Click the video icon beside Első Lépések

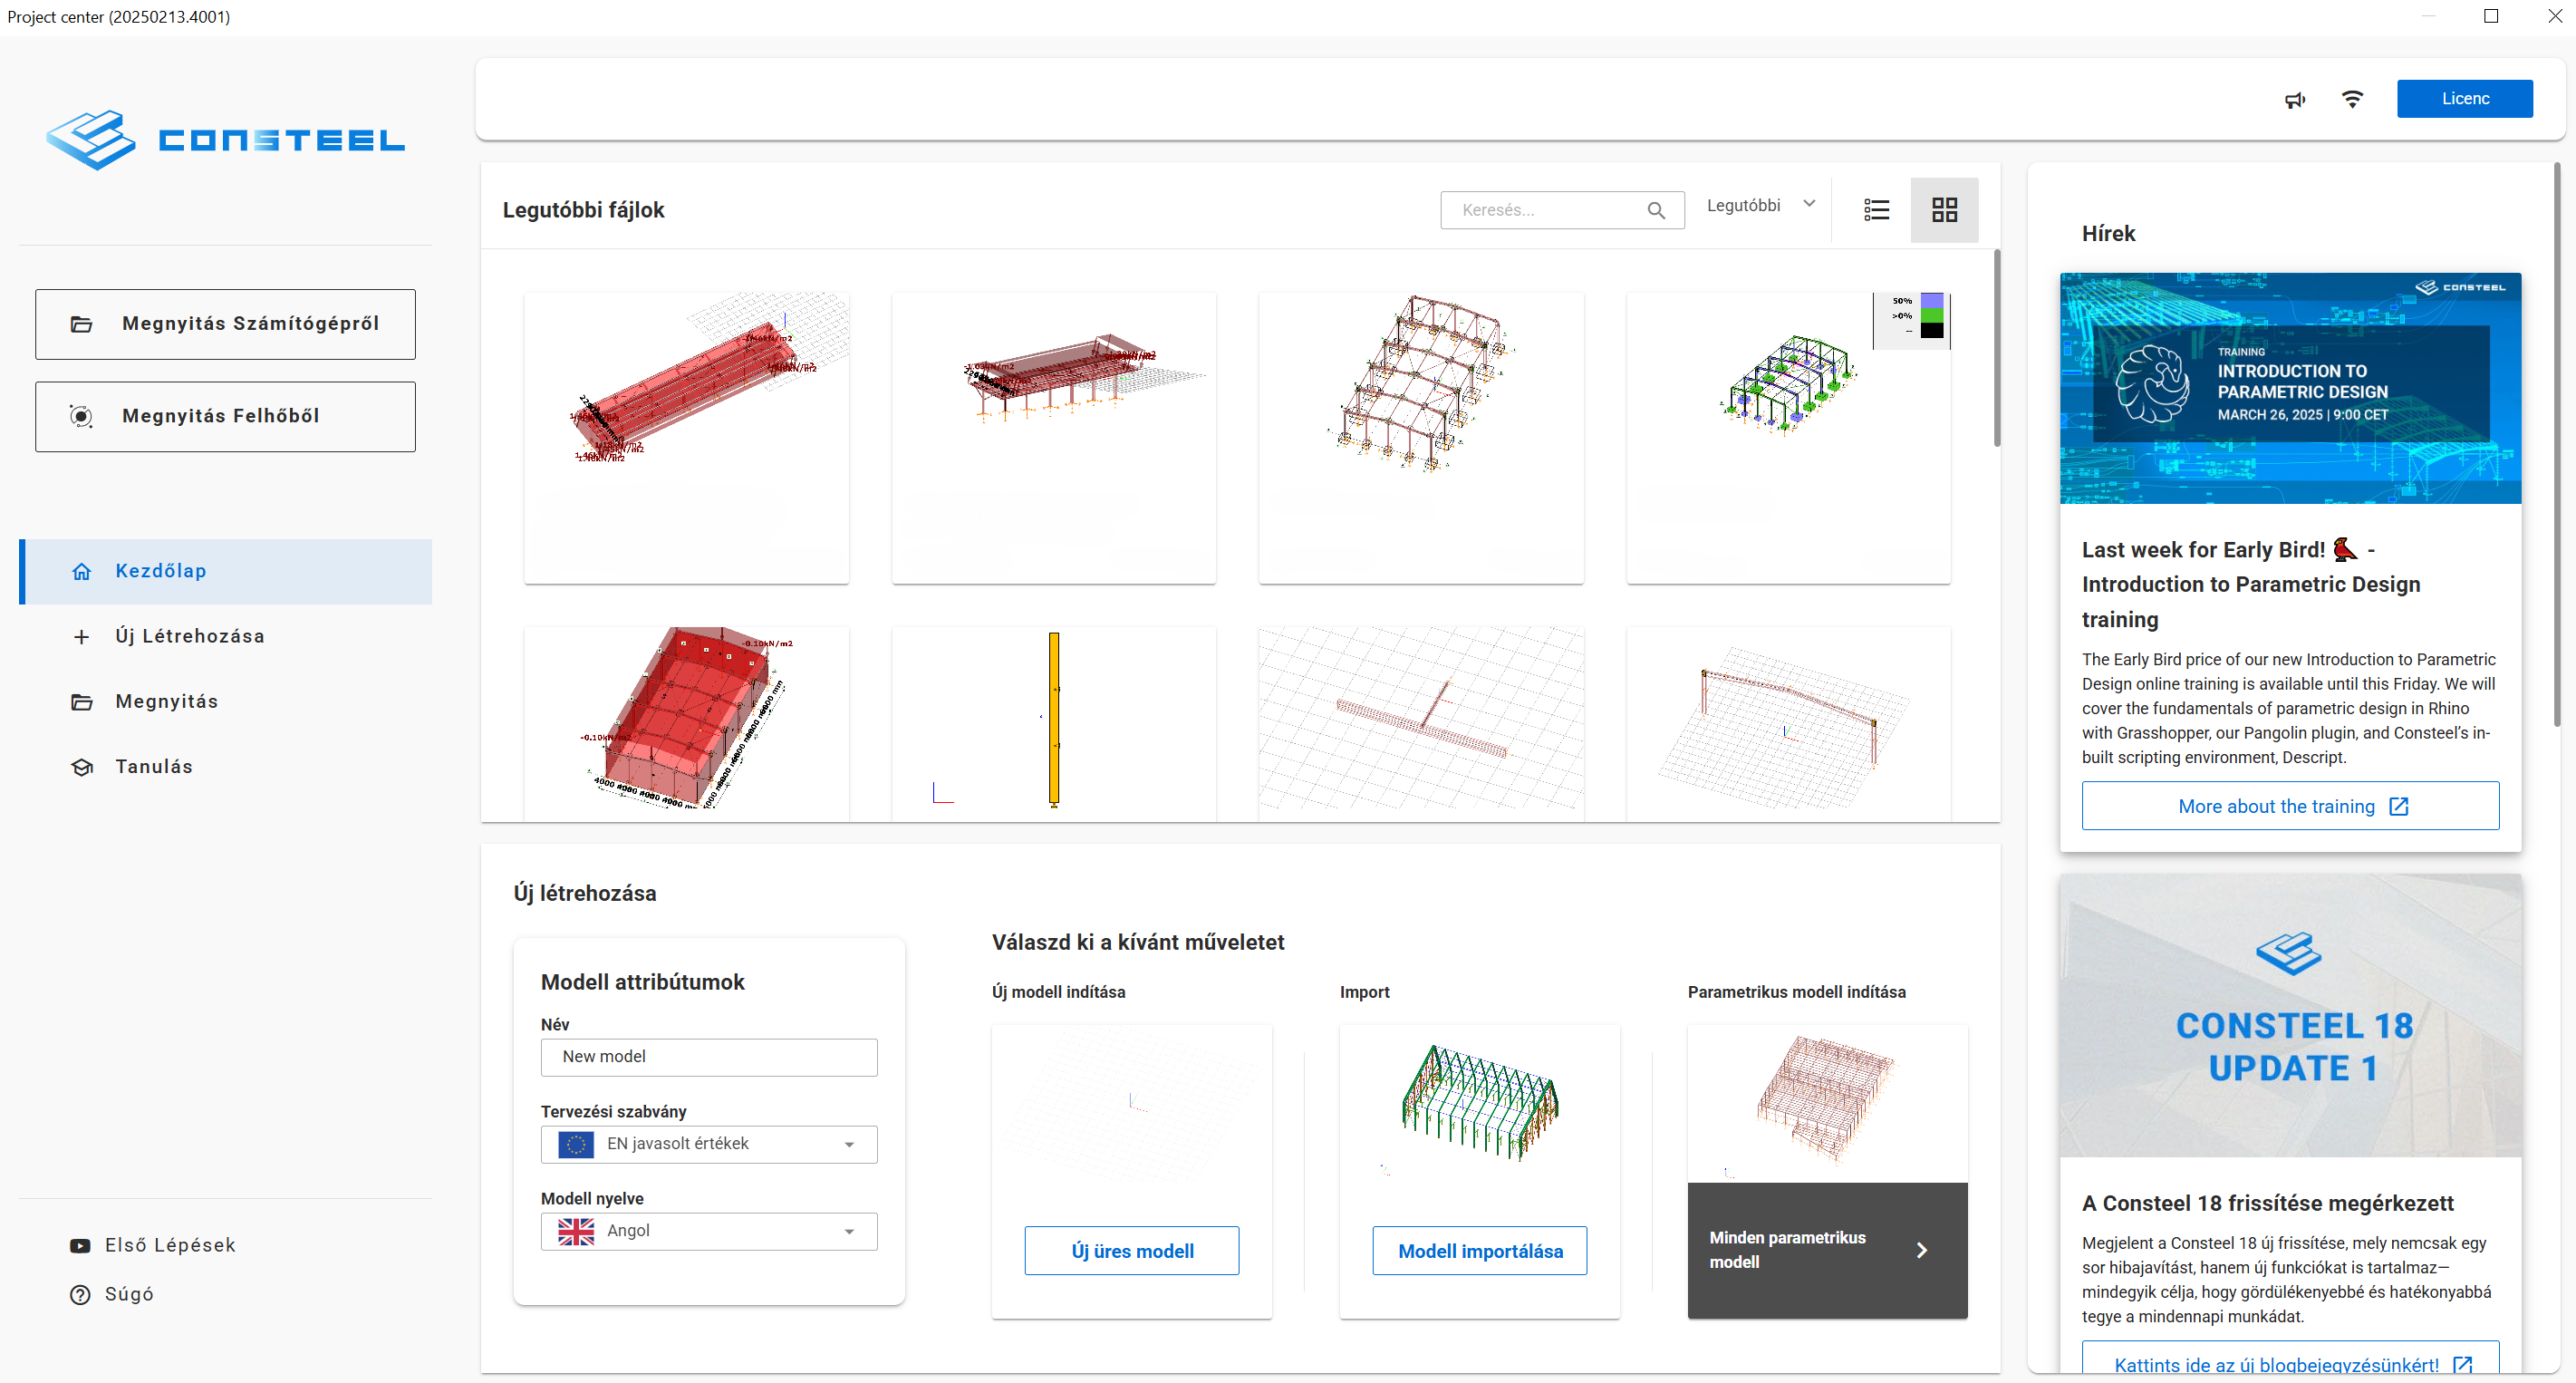[80, 1245]
